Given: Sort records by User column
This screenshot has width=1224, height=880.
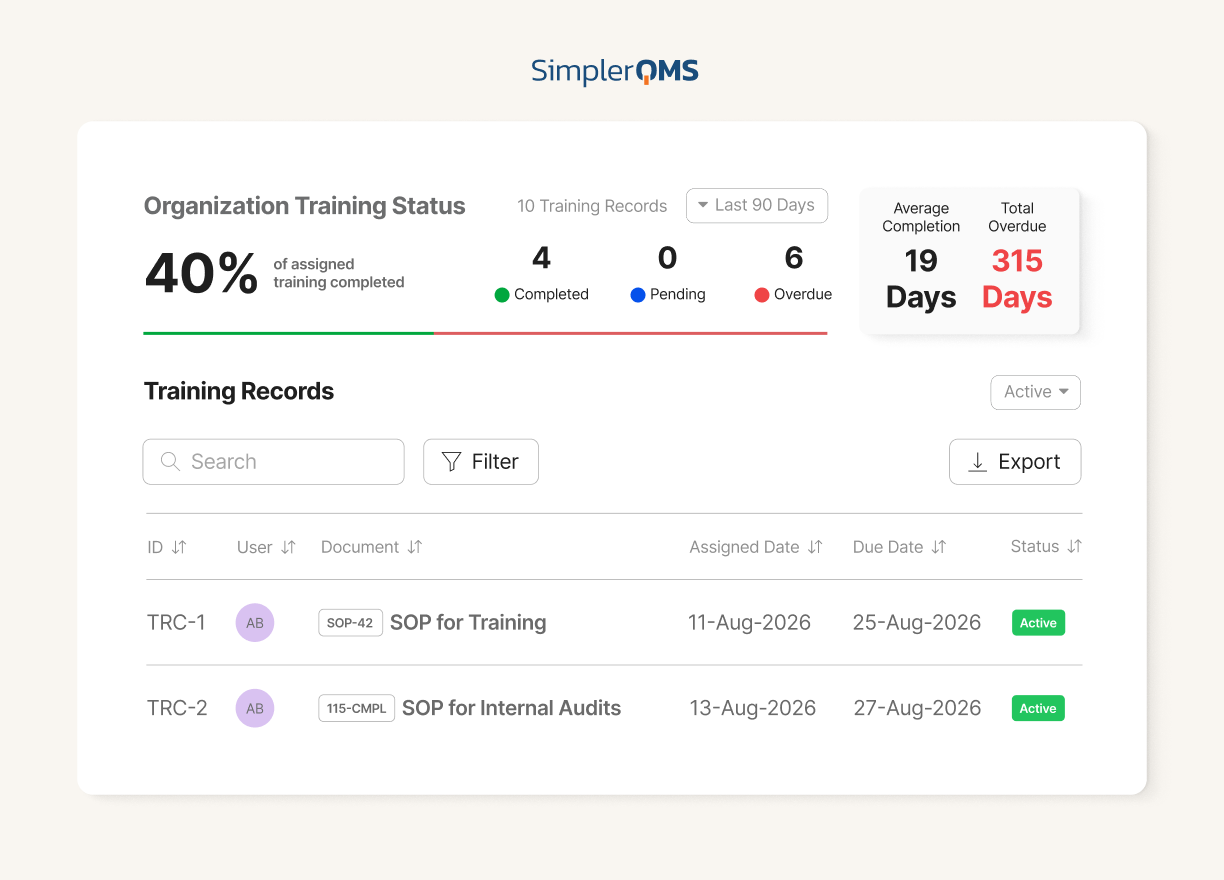Looking at the screenshot, I should (x=288, y=547).
